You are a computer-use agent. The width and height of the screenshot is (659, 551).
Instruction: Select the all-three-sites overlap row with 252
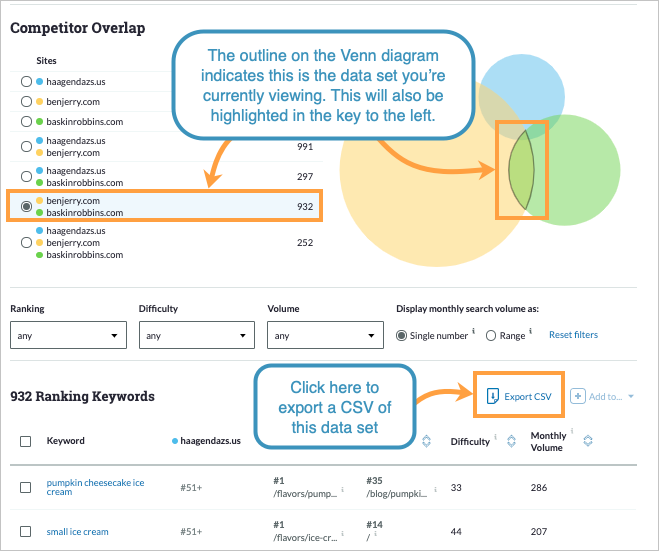click(26, 242)
